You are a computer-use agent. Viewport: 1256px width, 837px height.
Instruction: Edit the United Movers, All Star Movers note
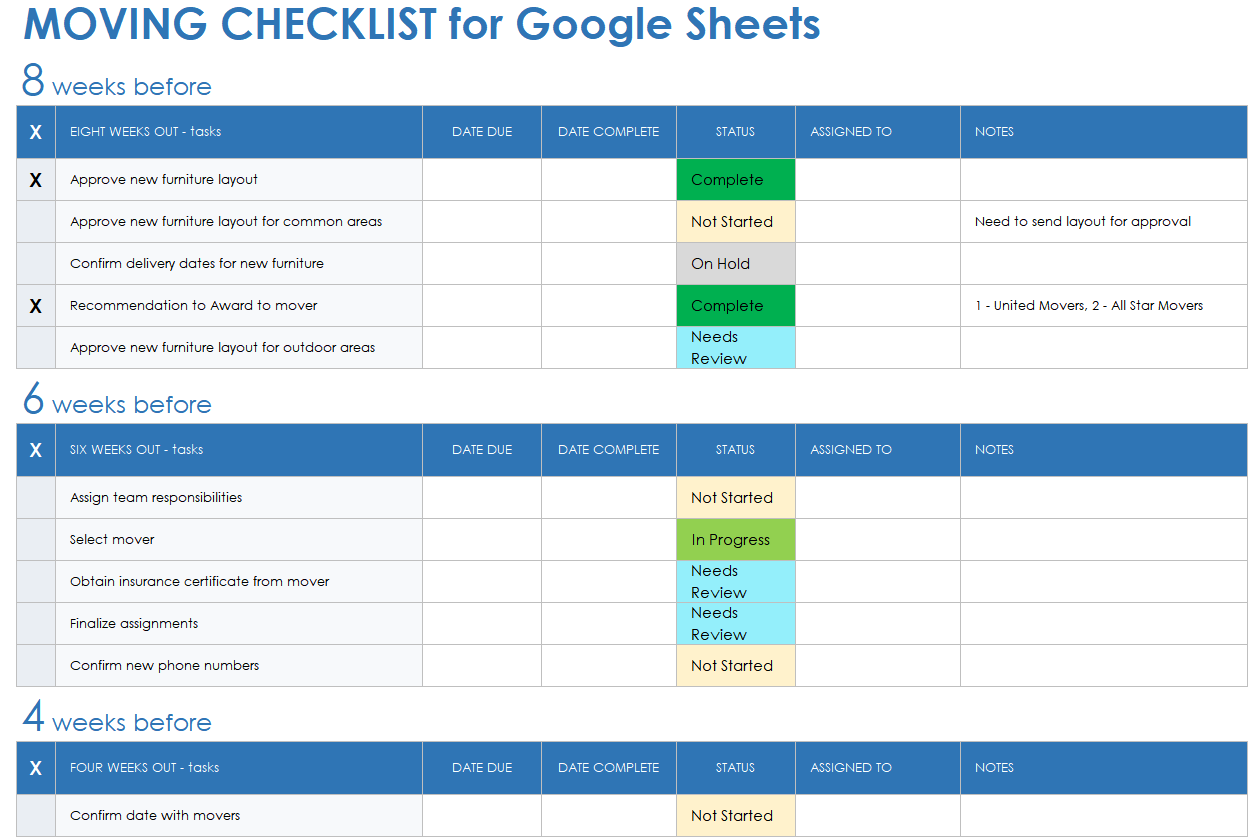[x=1088, y=306]
